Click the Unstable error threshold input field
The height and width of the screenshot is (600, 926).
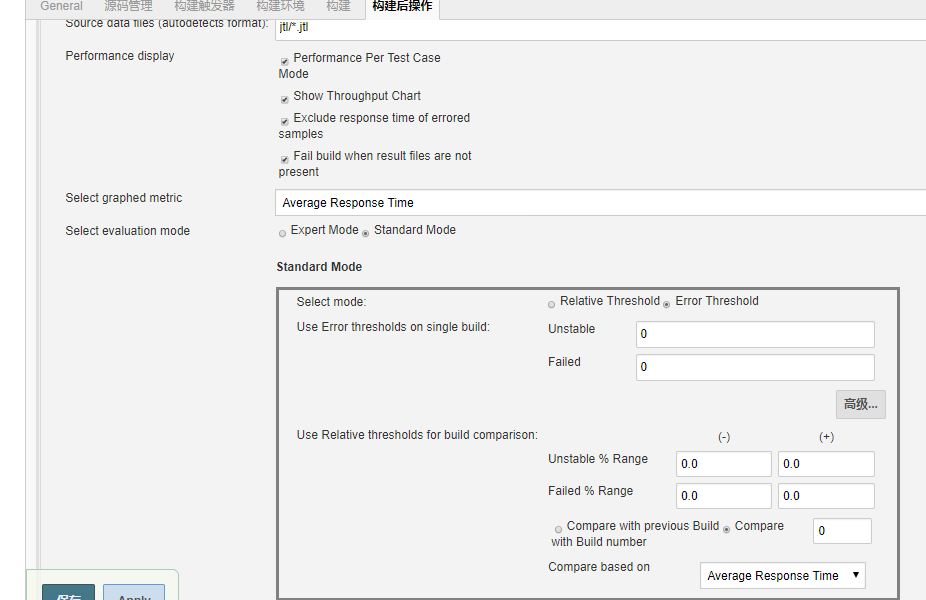point(754,334)
